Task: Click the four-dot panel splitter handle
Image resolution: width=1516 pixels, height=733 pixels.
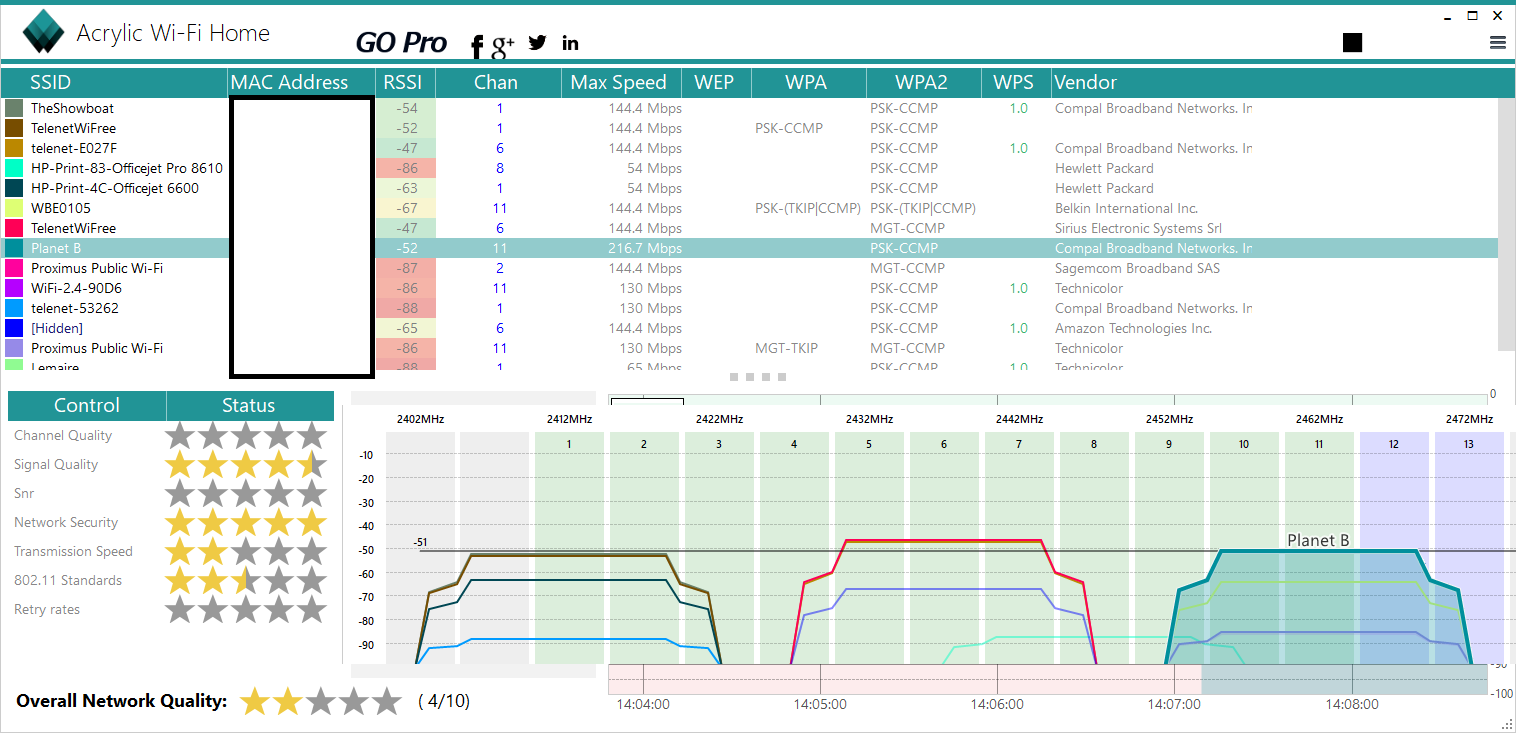Action: [x=758, y=377]
